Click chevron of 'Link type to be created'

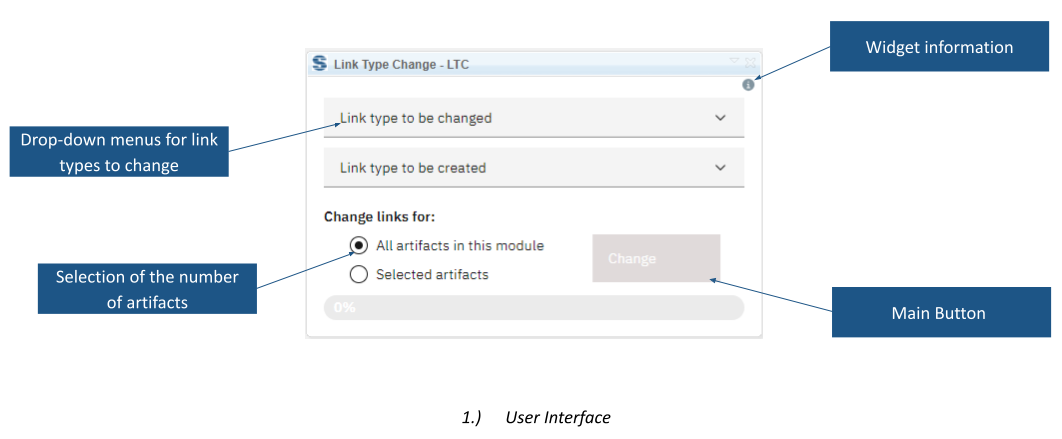pos(720,167)
